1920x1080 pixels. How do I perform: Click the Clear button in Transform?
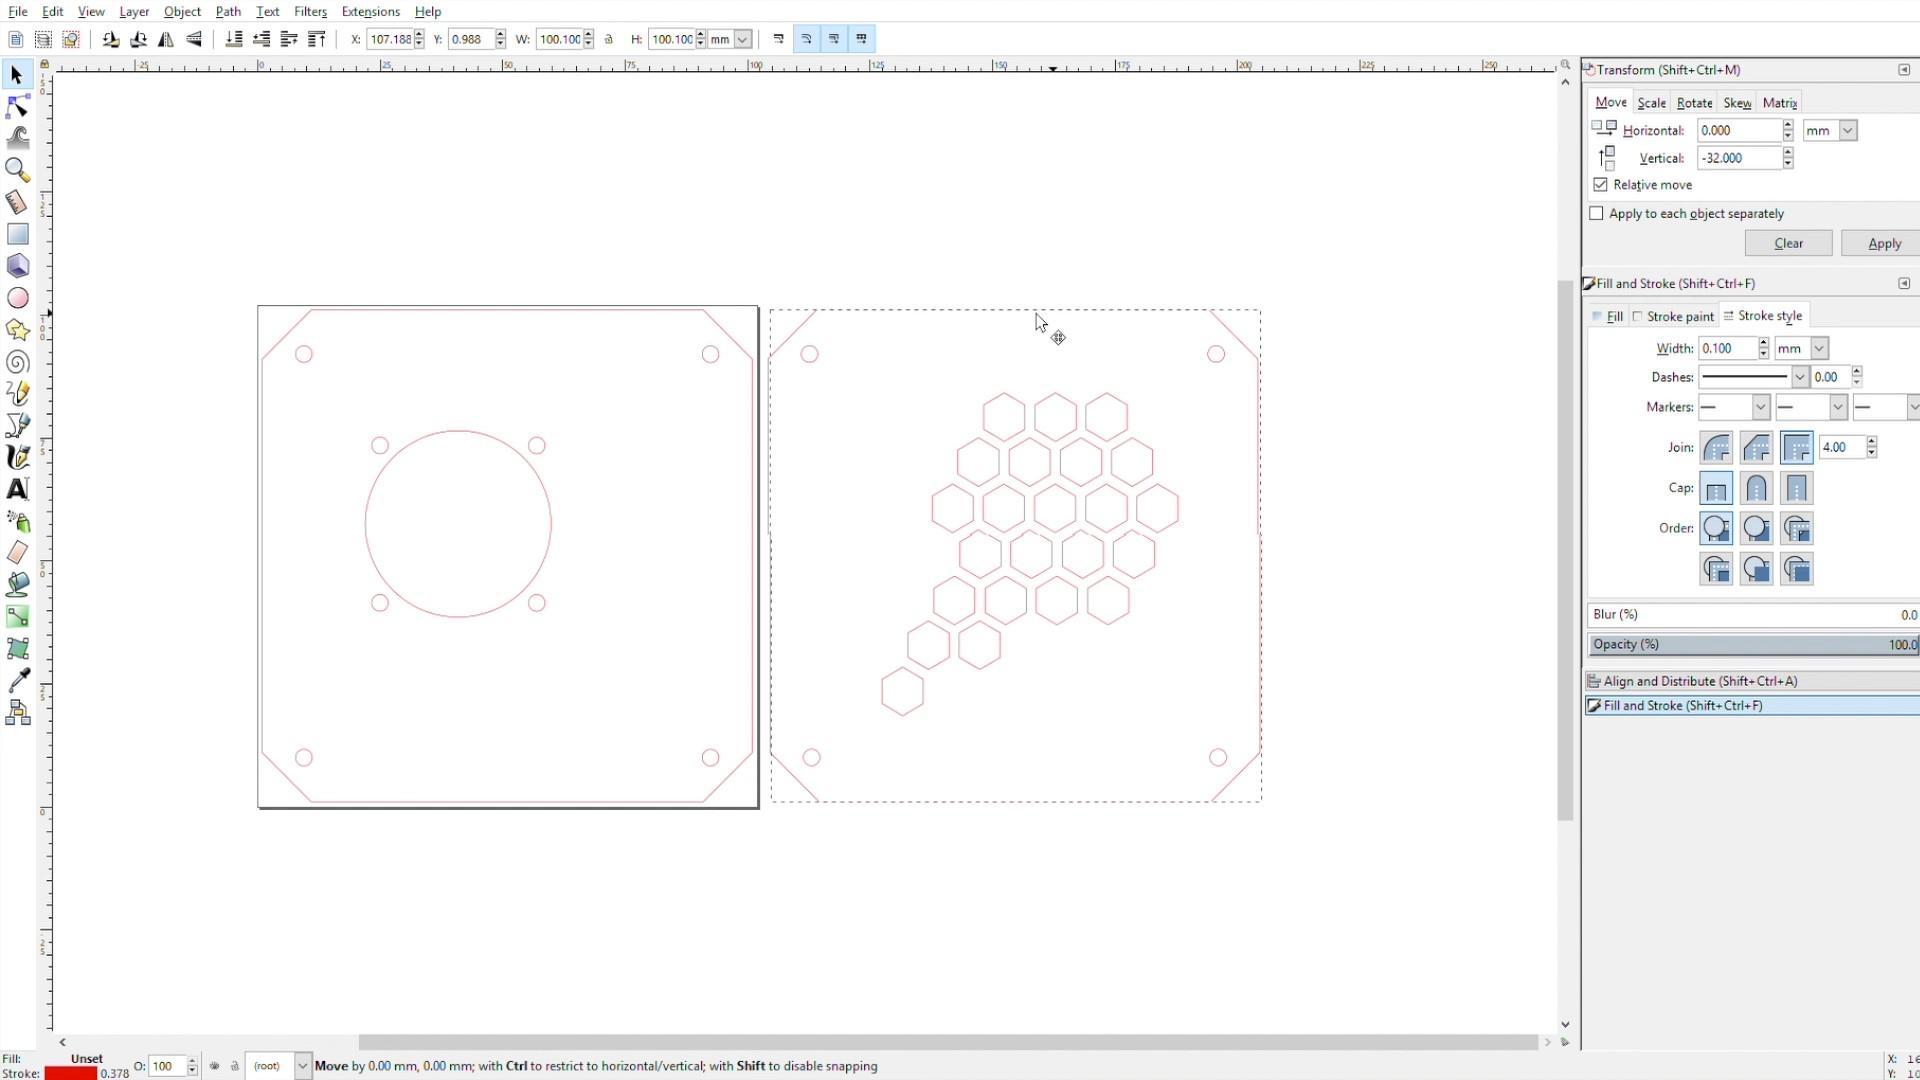tap(1788, 243)
